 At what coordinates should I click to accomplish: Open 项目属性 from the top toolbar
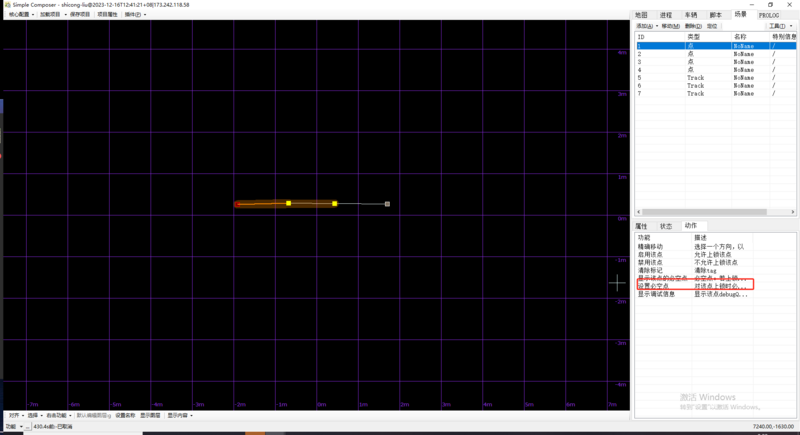coord(107,15)
